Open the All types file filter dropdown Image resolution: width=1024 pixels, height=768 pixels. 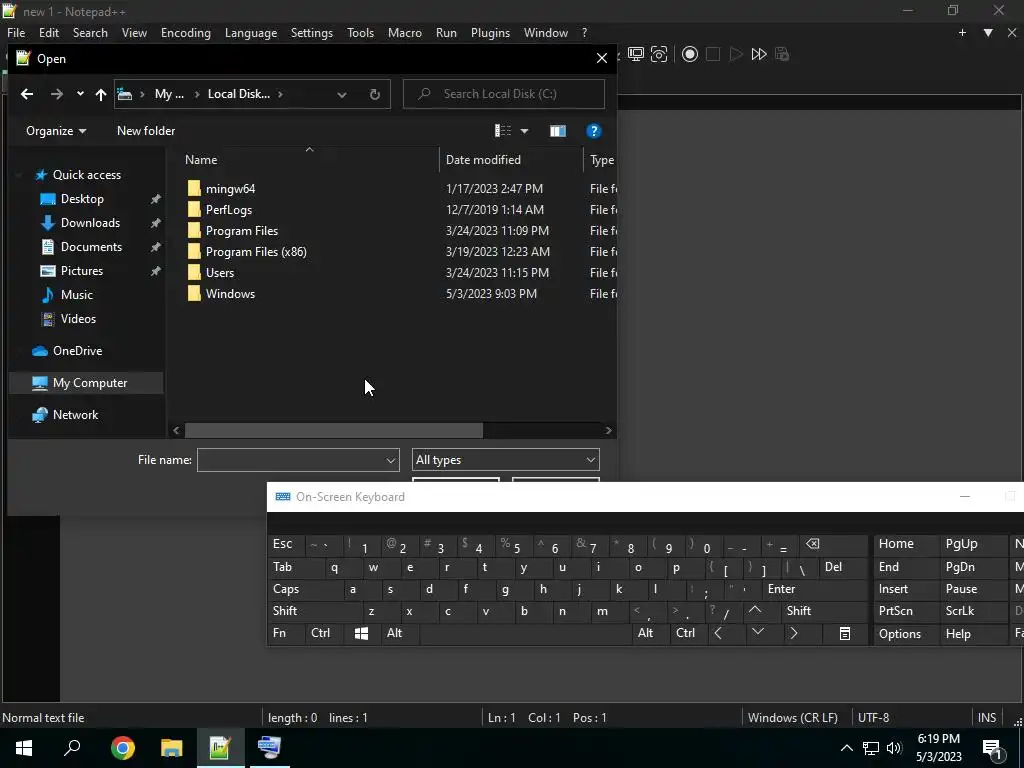(x=505, y=460)
